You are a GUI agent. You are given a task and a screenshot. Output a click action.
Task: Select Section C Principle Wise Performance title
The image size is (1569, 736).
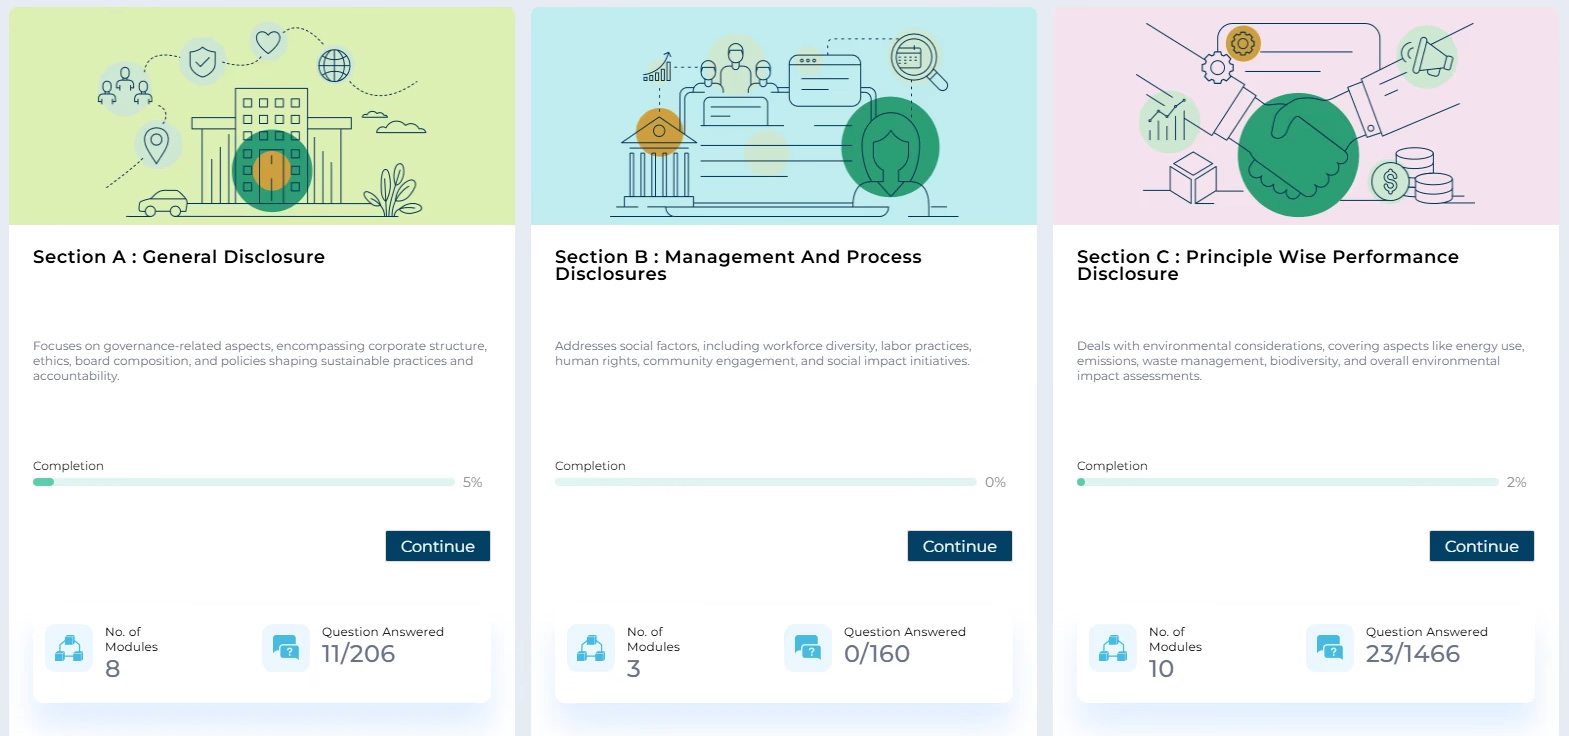pyautogui.click(x=1267, y=265)
